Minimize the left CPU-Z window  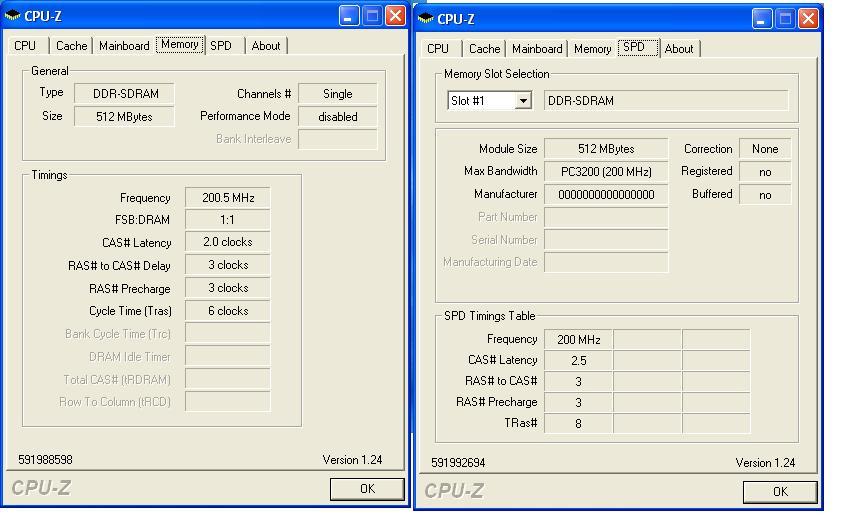pyautogui.click(x=348, y=16)
